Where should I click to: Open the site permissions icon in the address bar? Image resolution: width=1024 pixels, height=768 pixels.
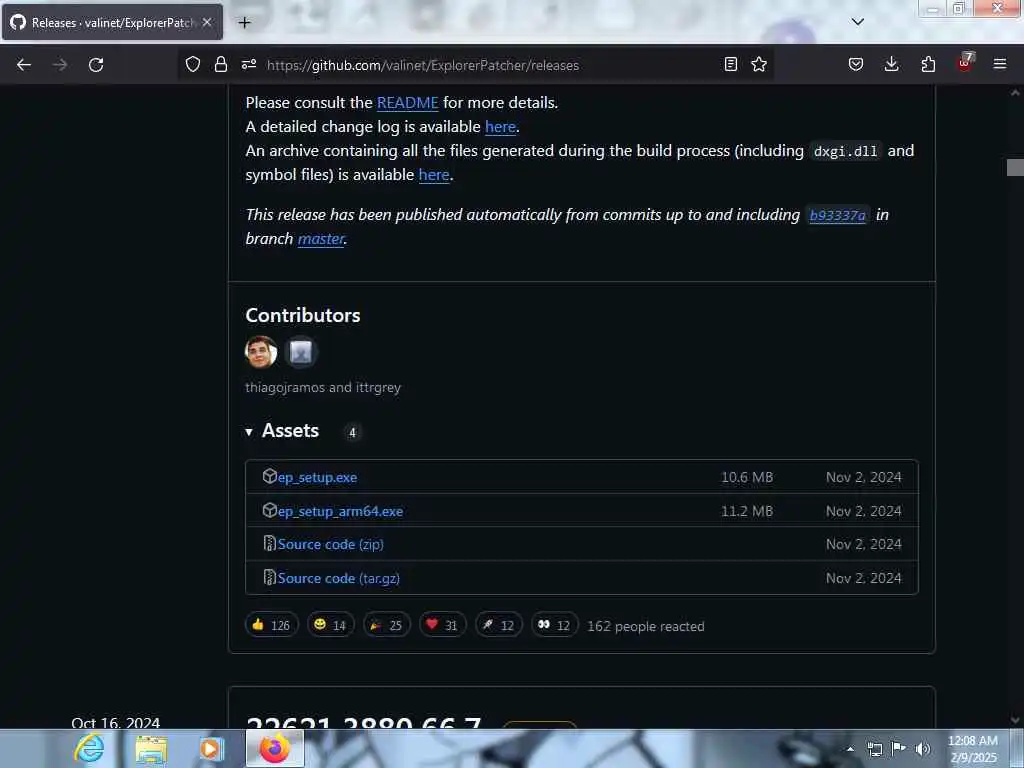(x=249, y=64)
